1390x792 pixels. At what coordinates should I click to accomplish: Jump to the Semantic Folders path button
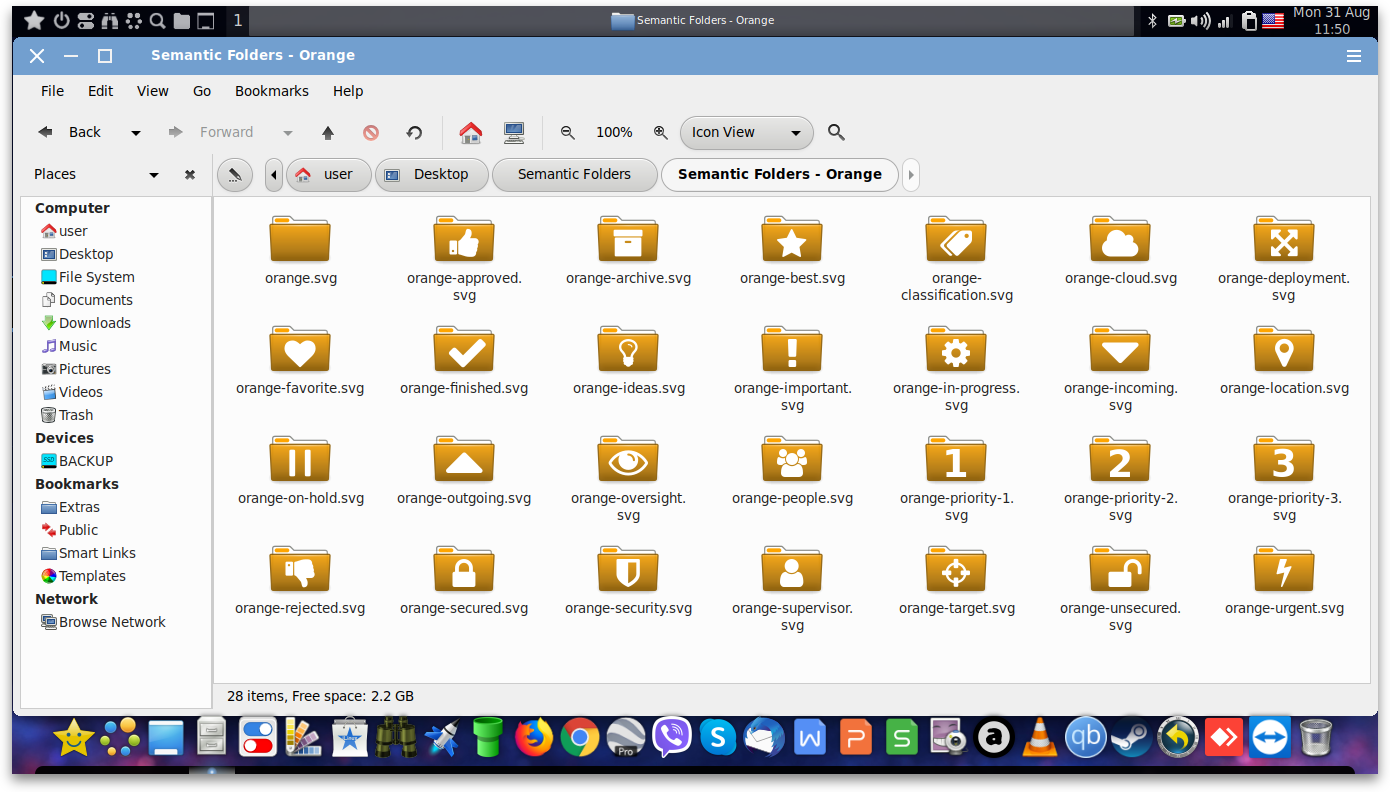575,174
